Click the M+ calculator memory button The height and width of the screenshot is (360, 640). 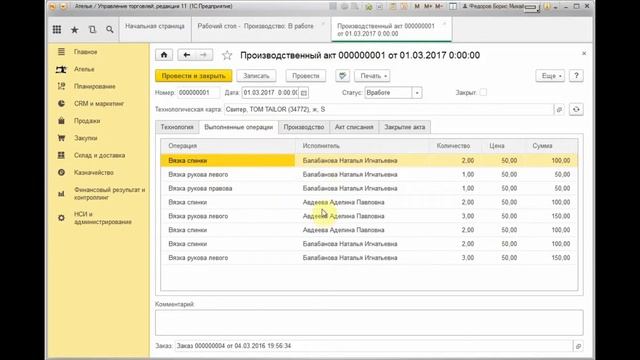(428, 7)
